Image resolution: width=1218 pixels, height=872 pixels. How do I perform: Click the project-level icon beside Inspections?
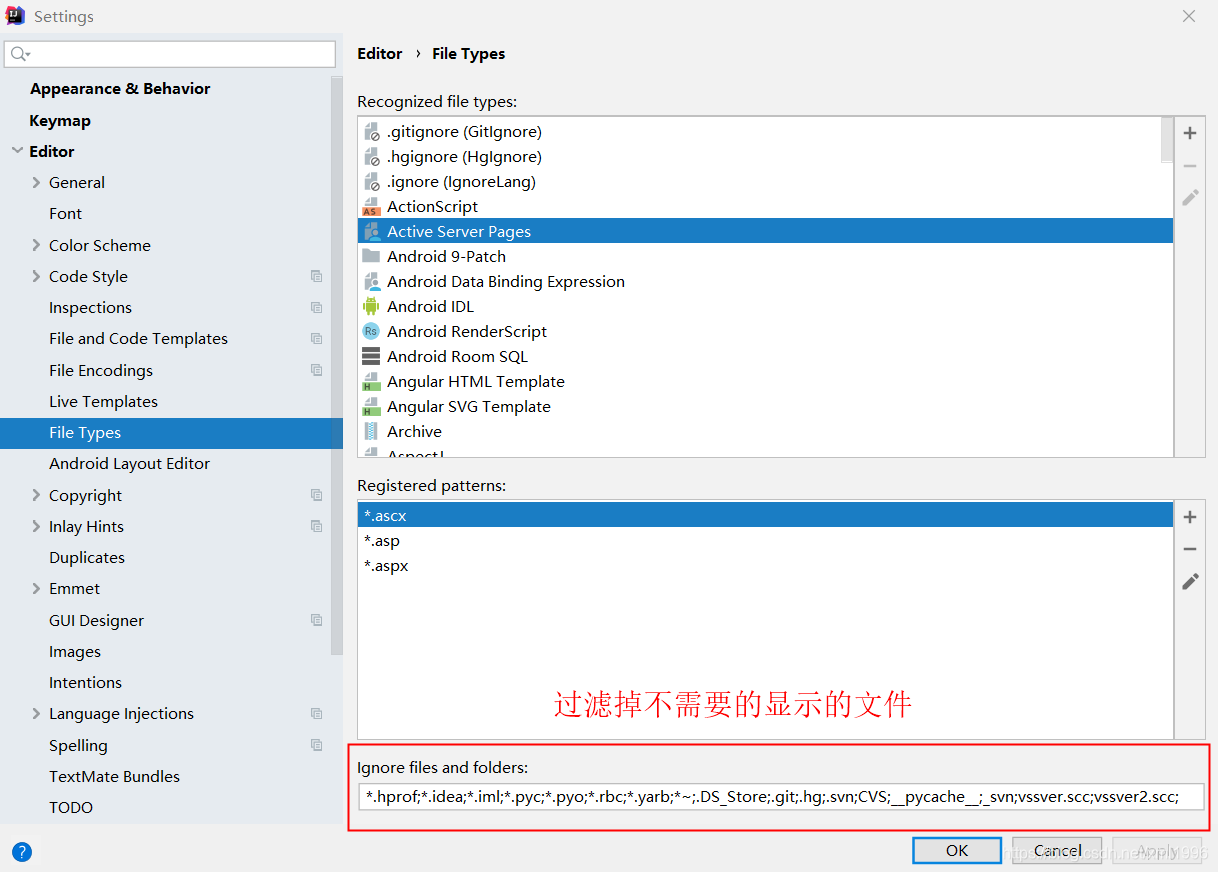[x=316, y=308]
